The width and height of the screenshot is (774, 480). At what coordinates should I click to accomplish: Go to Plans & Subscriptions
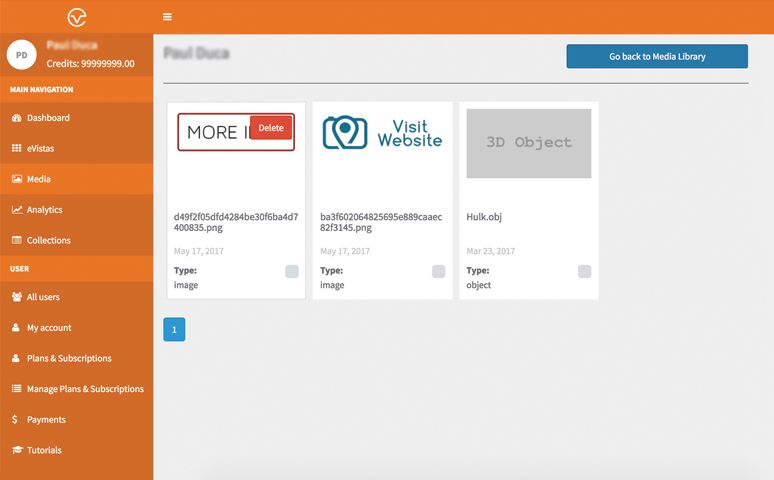[69, 358]
